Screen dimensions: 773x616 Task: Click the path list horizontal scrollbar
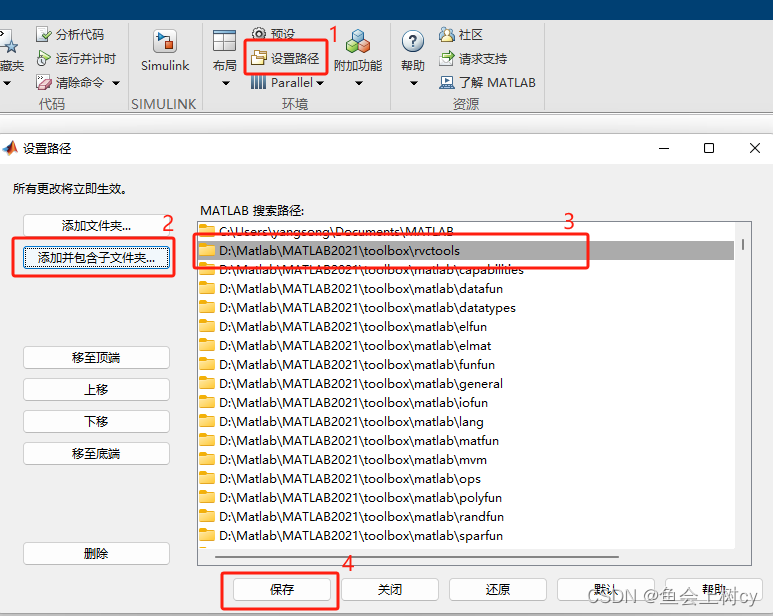coord(417,557)
